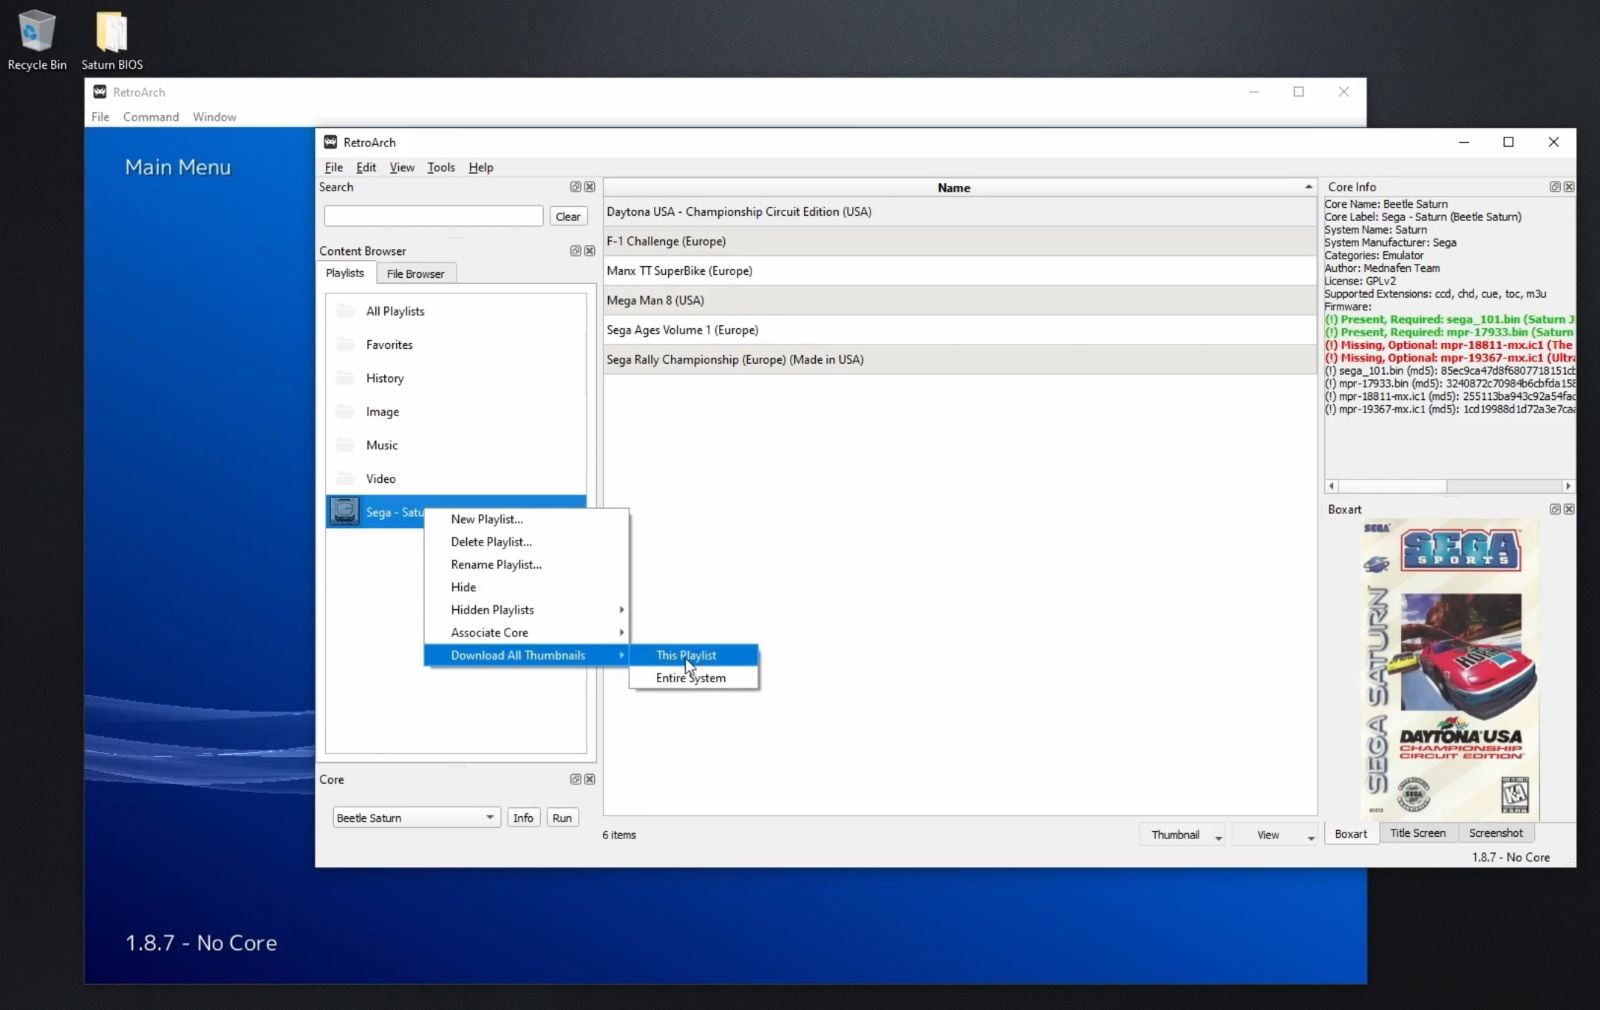Open the Window menu in the back RetroArch window
1600x1010 pixels.
214,117
